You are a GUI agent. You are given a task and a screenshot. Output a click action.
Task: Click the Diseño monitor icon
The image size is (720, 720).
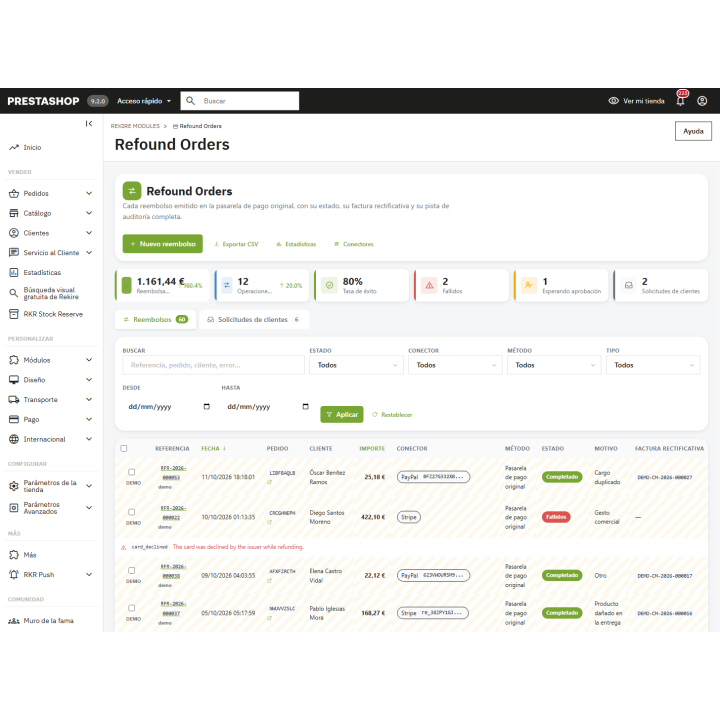[14, 380]
